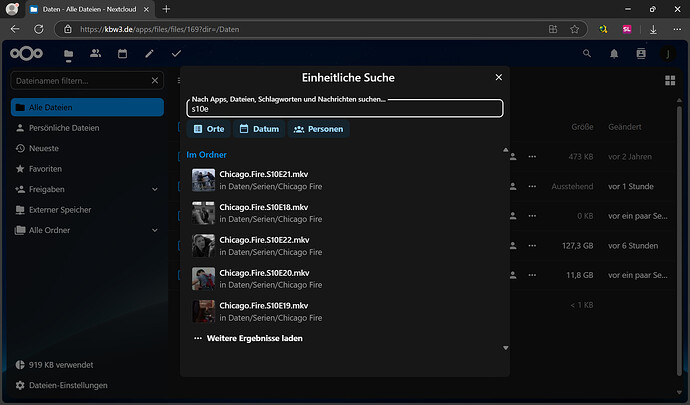The image size is (690, 405).
Task: Click Weitere Ergebnisse laden
Action: pyautogui.click(x=254, y=338)
